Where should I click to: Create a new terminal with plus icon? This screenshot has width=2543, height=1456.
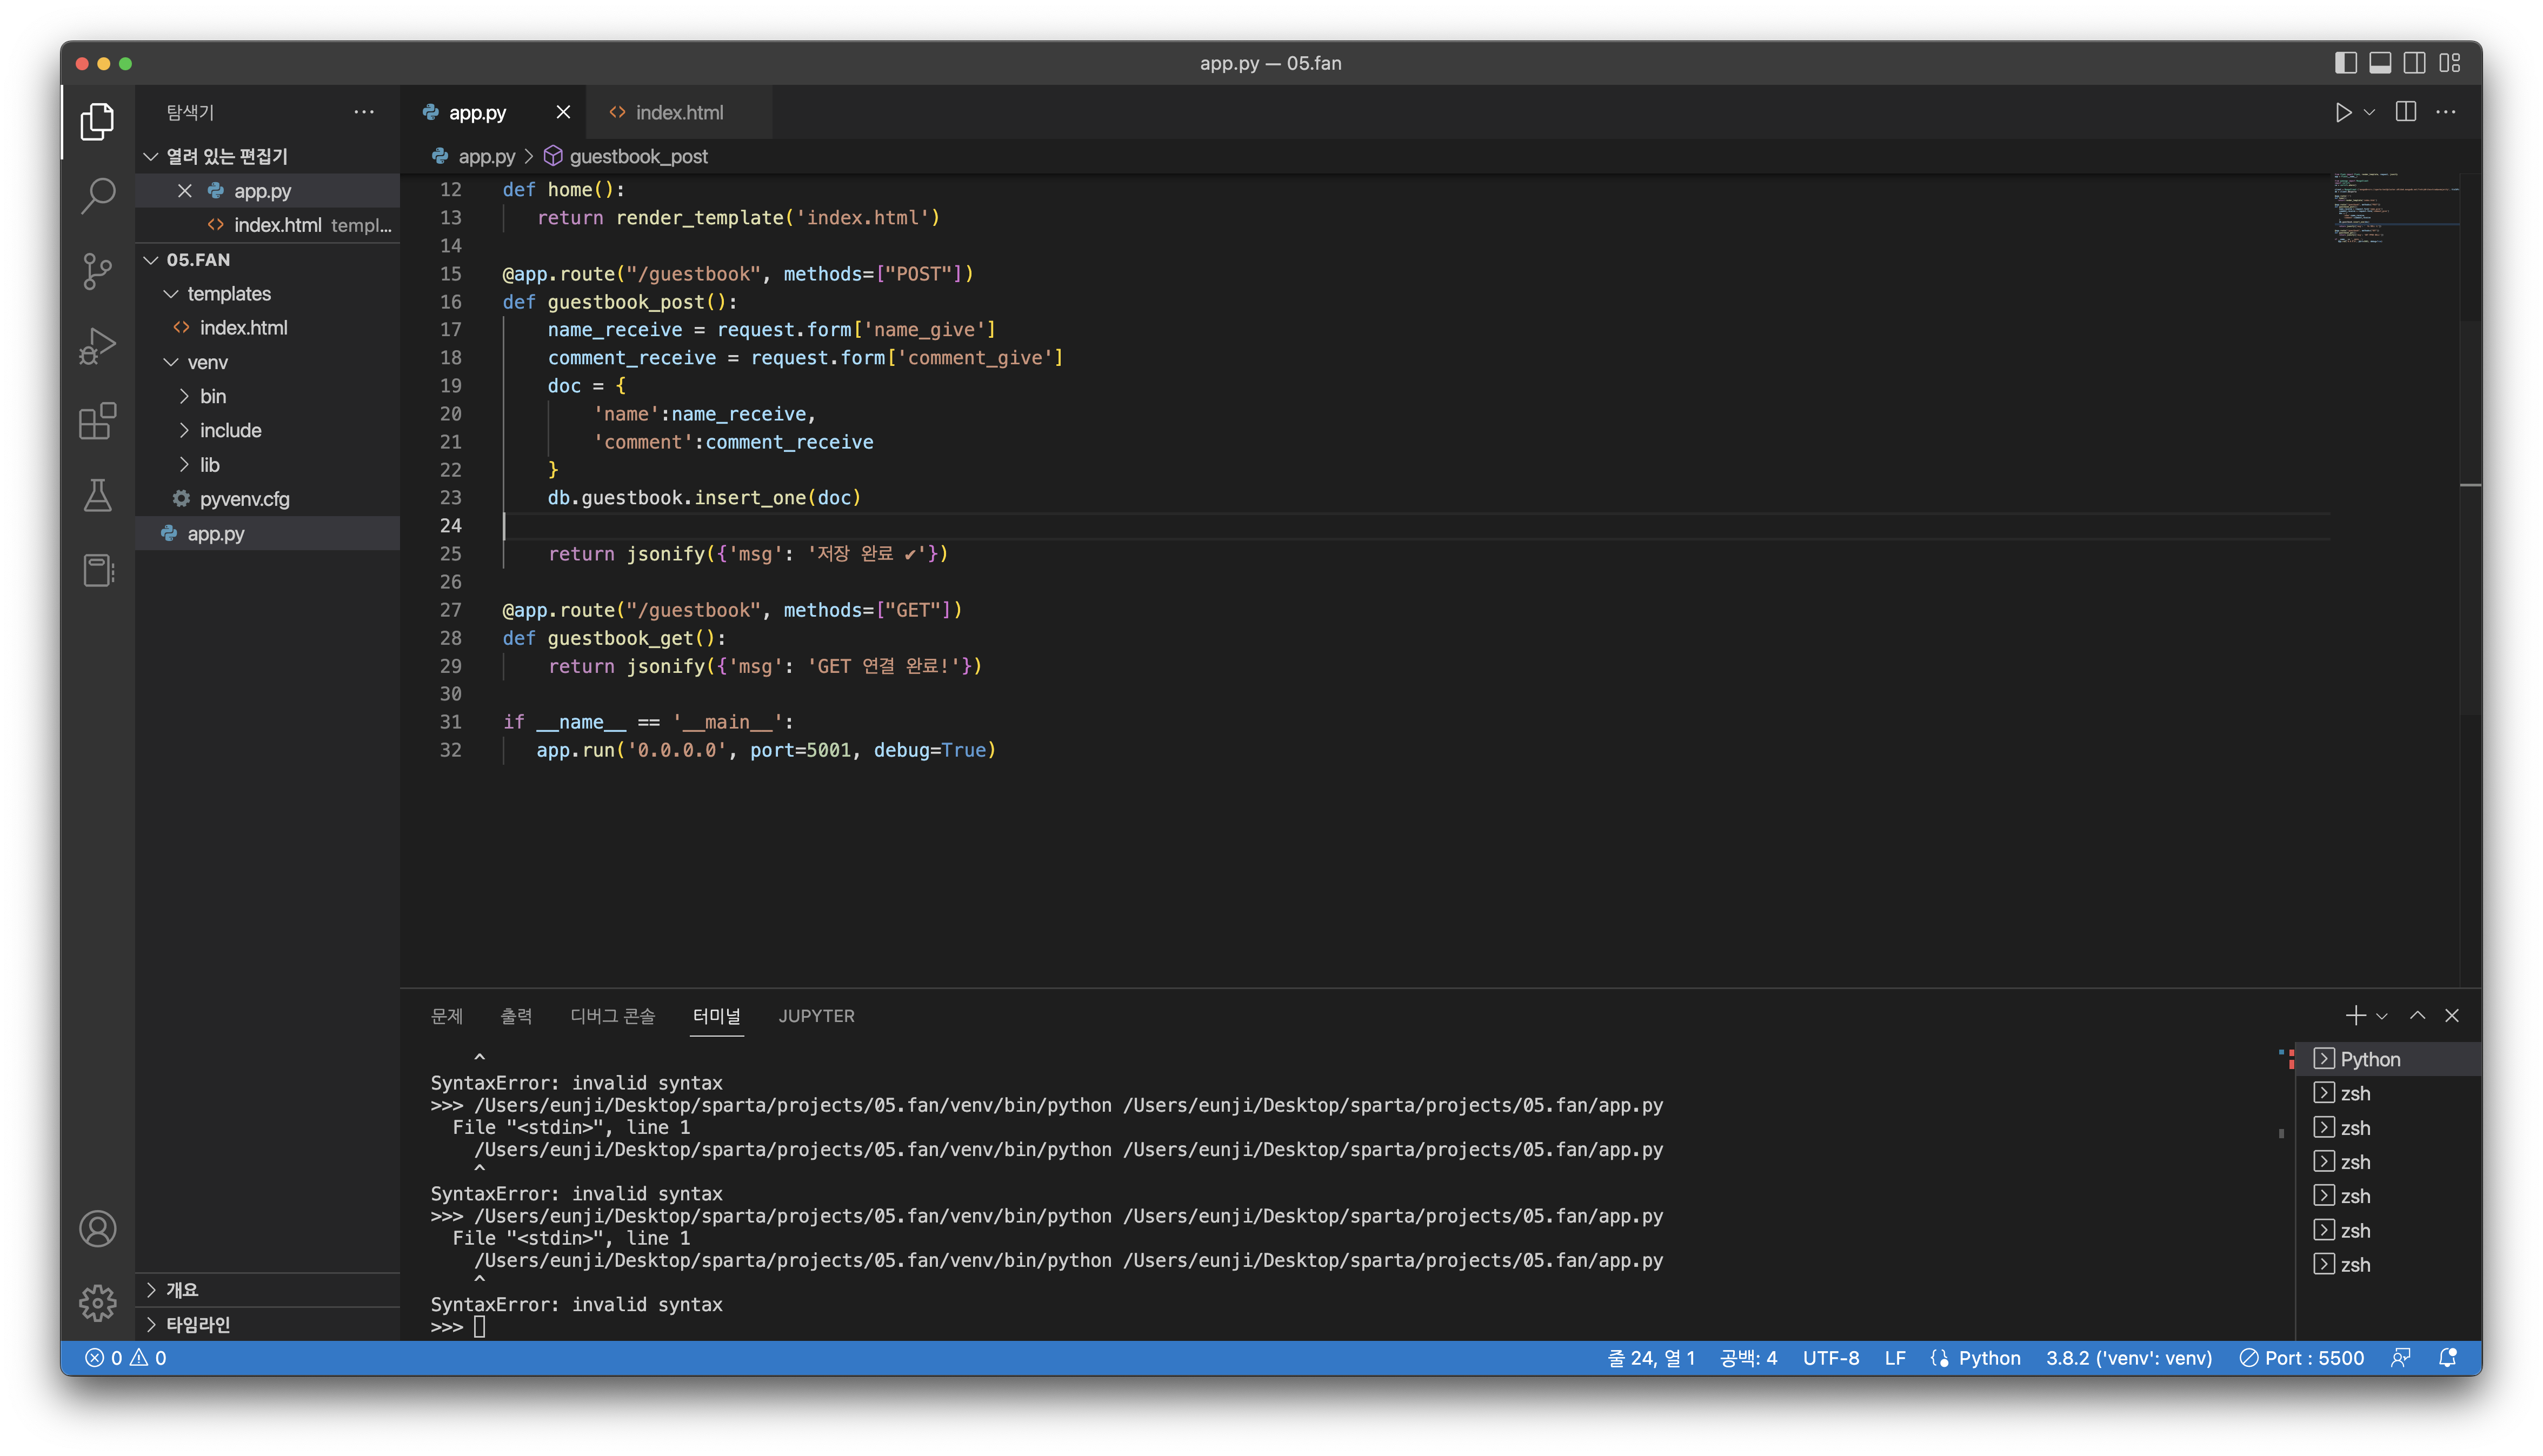tap(2355, 1016)
